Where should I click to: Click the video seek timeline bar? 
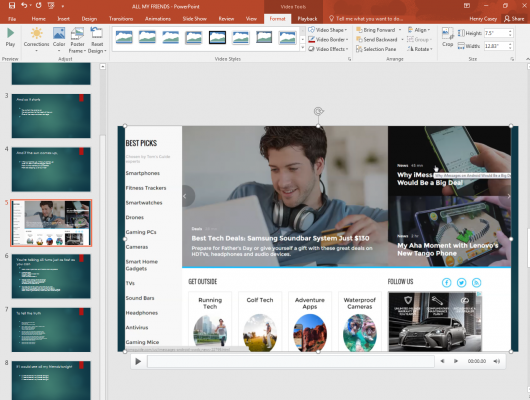coord(291,361)
